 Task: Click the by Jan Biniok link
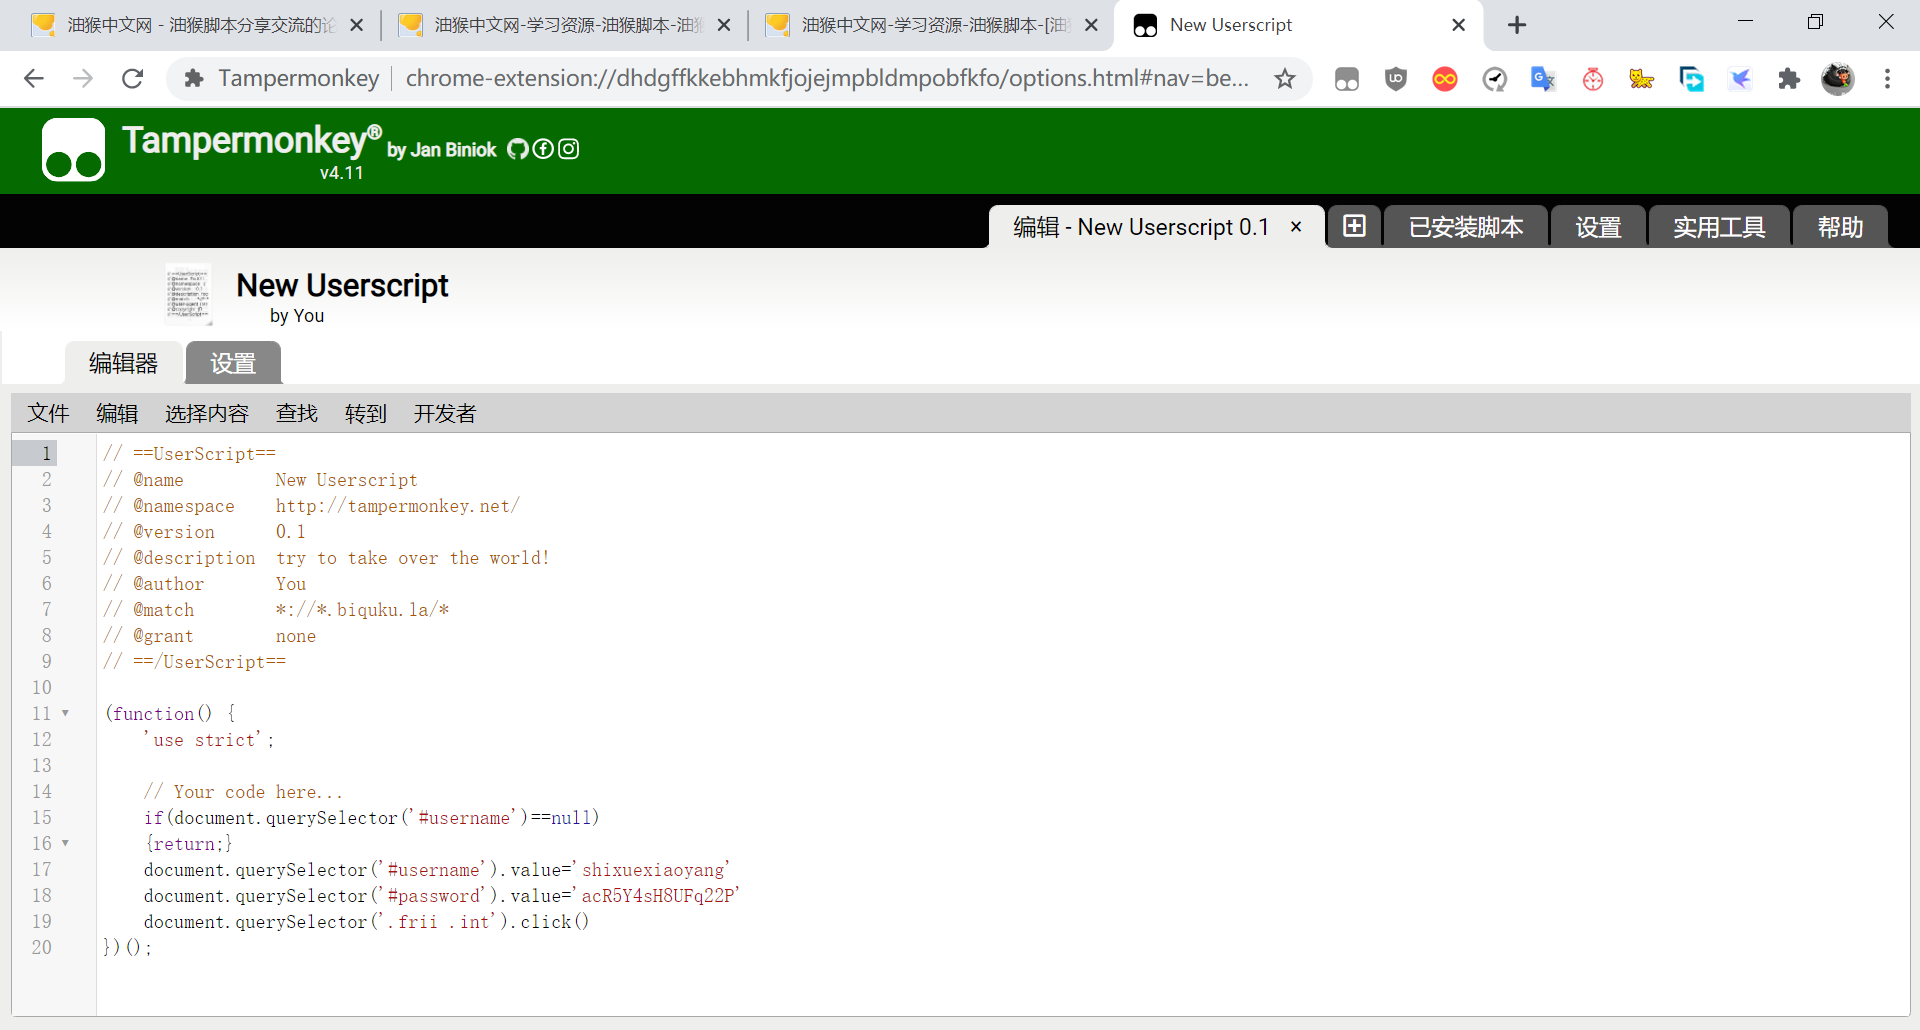click(x=441, y=149)
